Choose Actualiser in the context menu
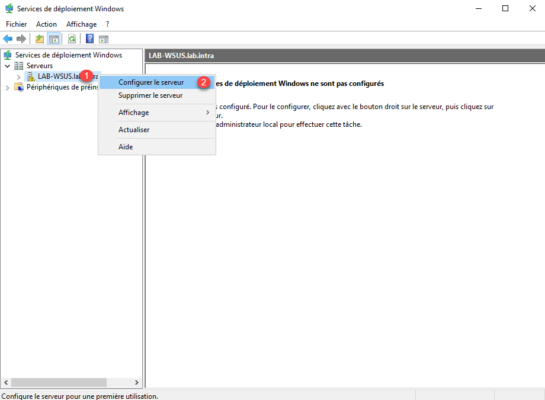The height and width of the screenshot is (400, 545). click(157, 130)
